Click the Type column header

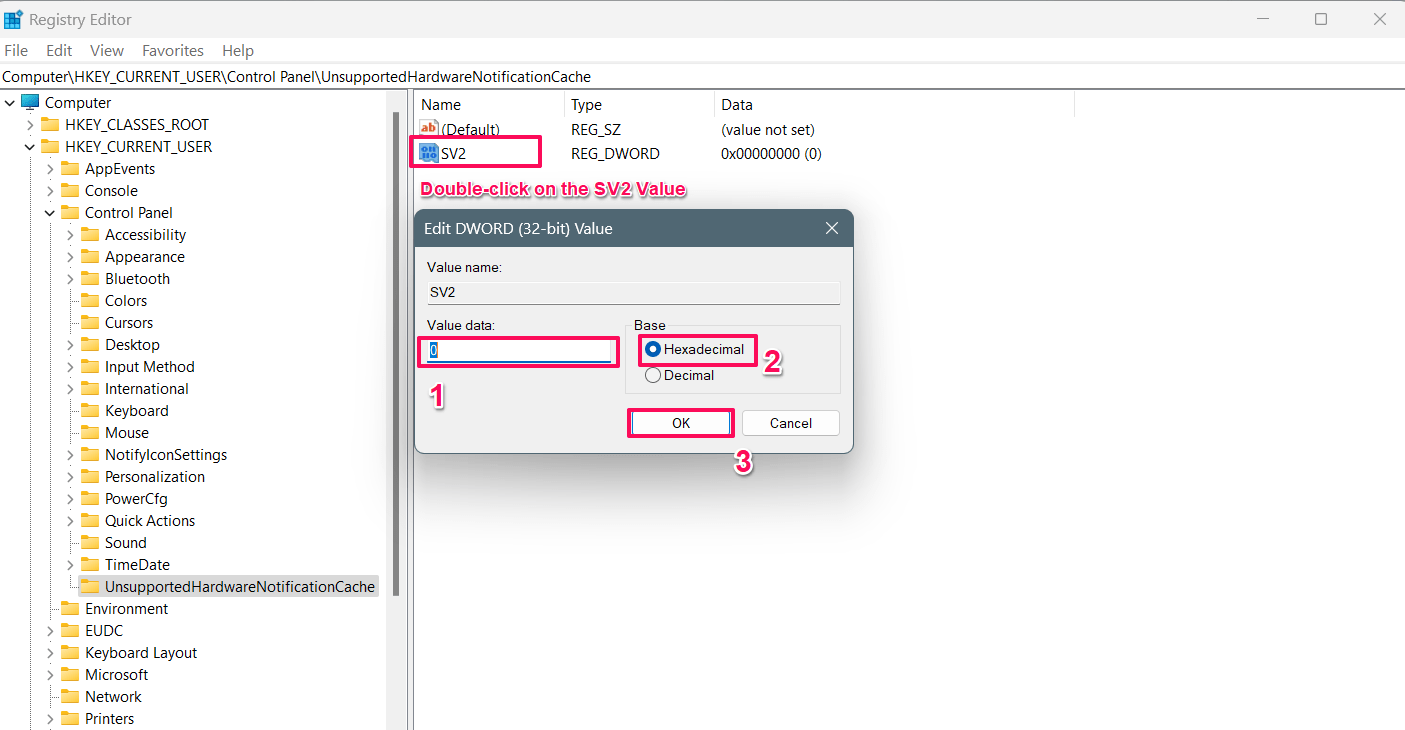(640, 104)
